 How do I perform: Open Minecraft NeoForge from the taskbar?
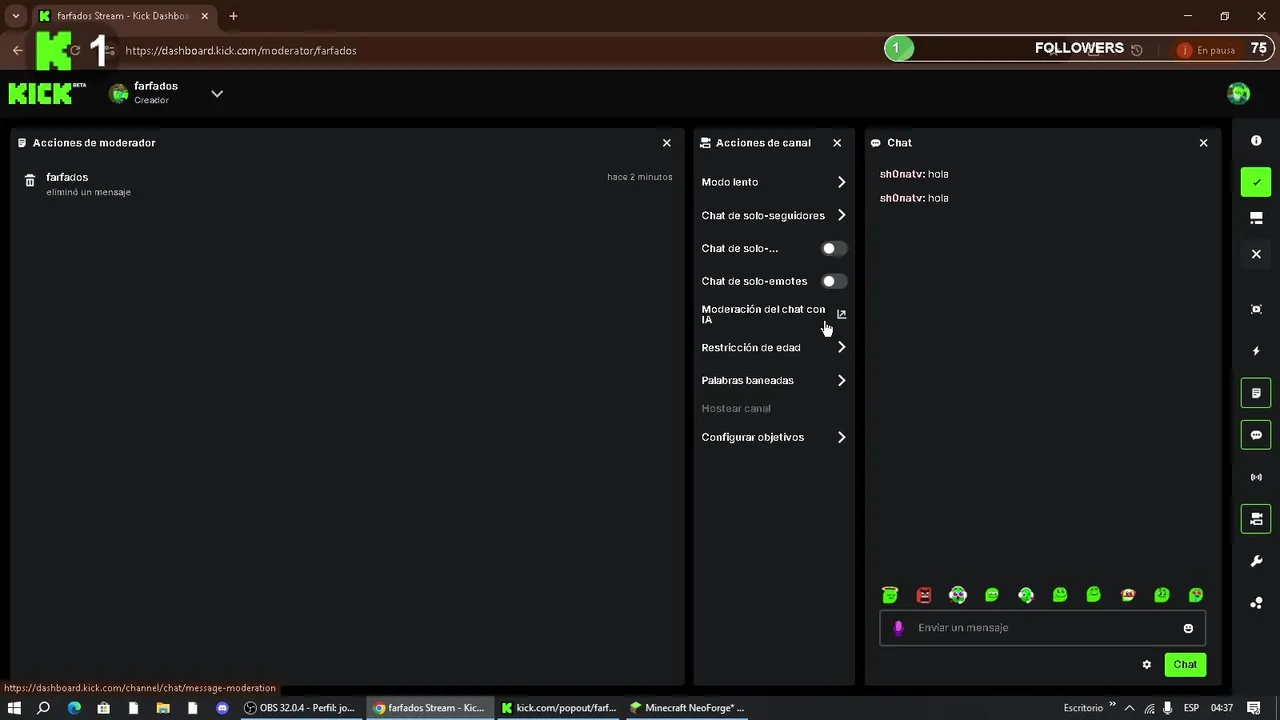[x=686, y=708]
